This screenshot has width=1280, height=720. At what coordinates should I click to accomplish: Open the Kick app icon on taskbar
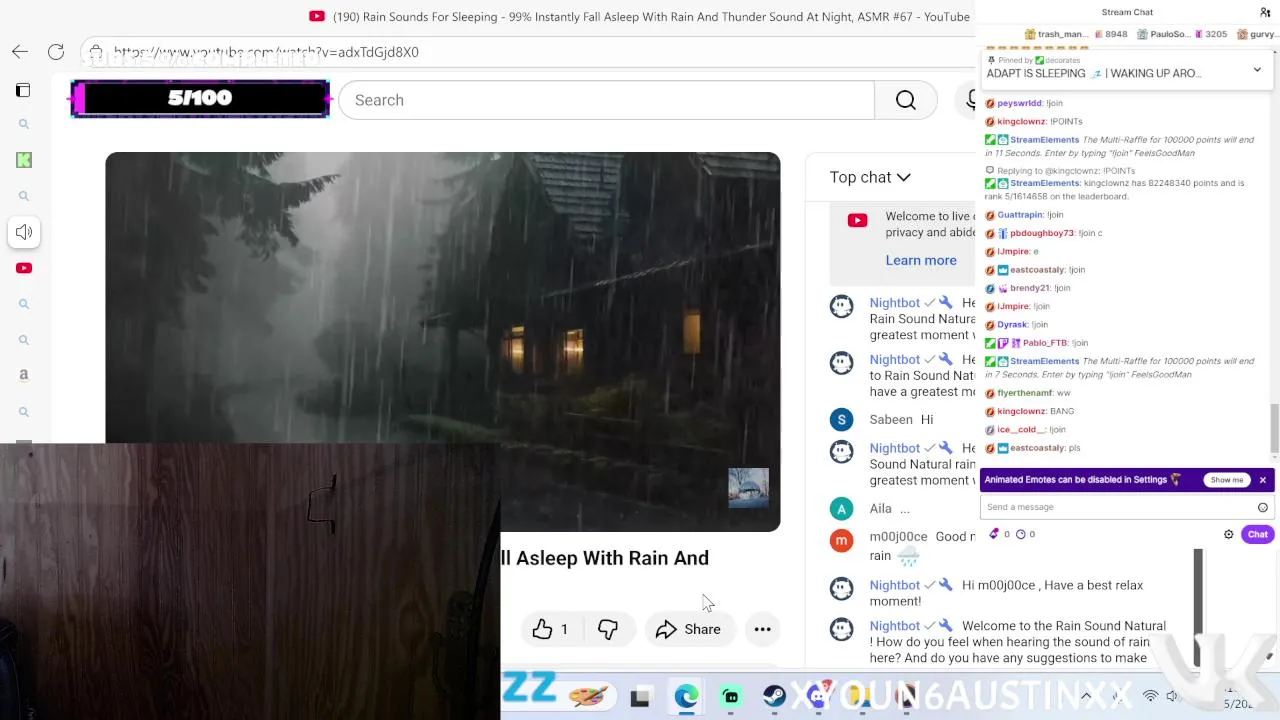click(x=731, y=697)
